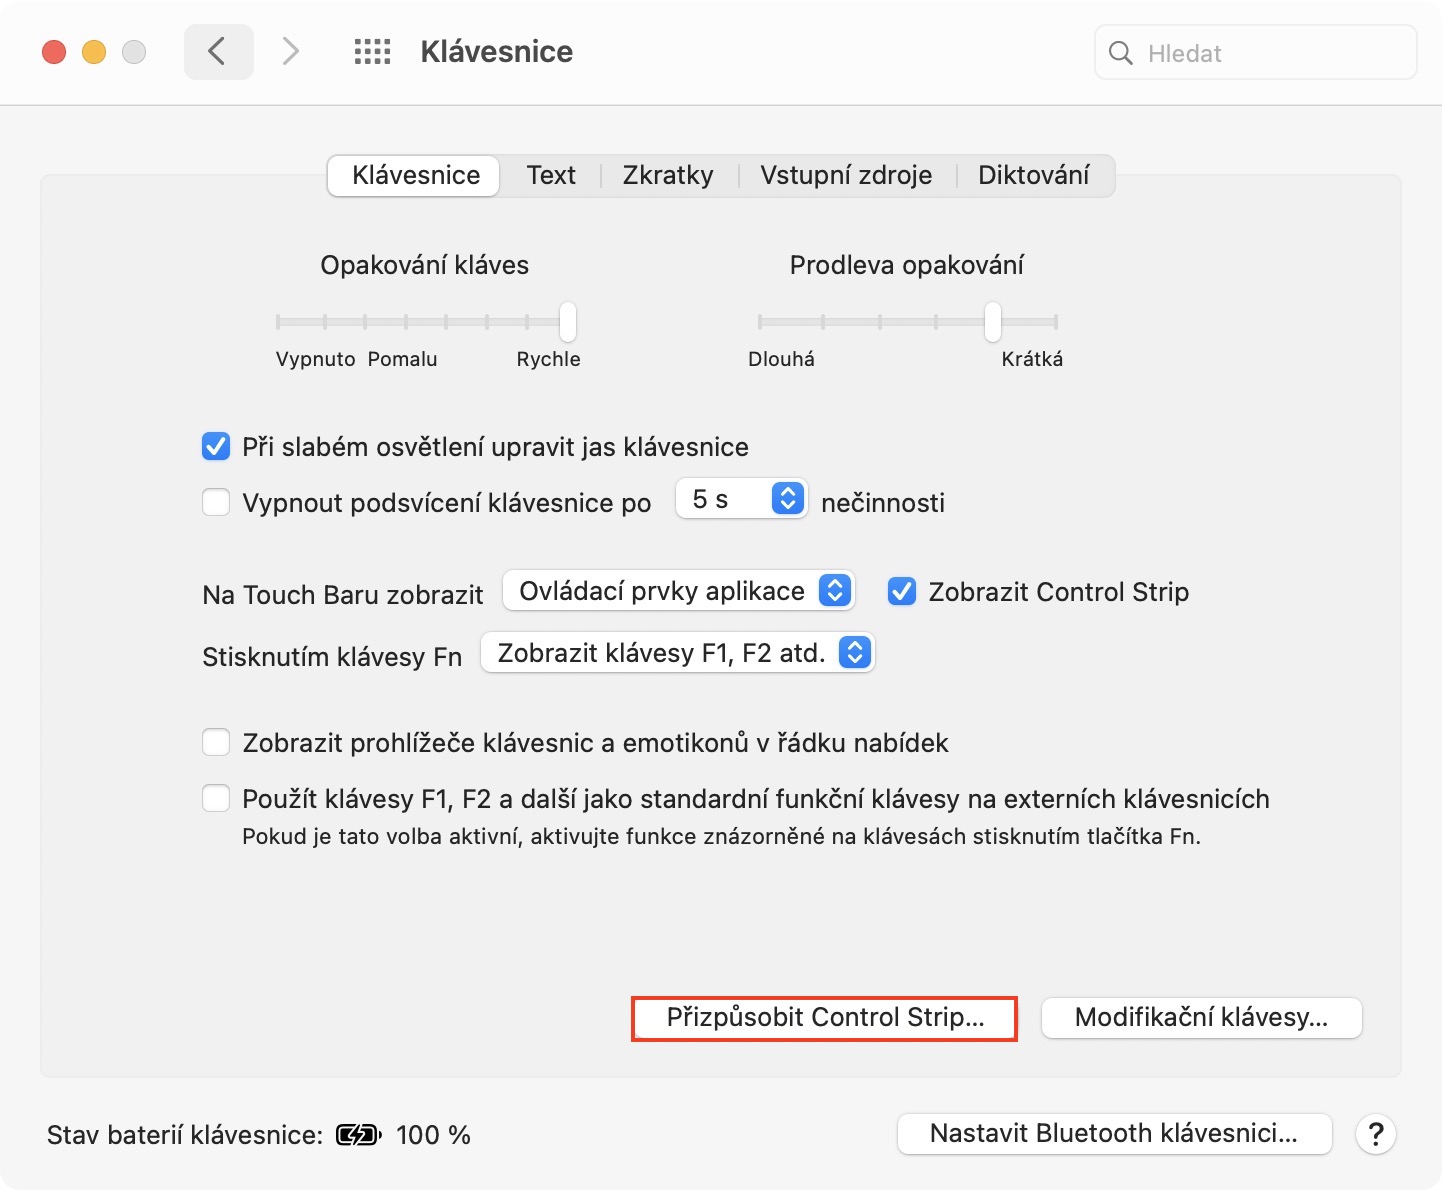This screenshot has height=1190, width=1442.
Task: Open the 5 s inactivity dropdown
Action: 741,499
